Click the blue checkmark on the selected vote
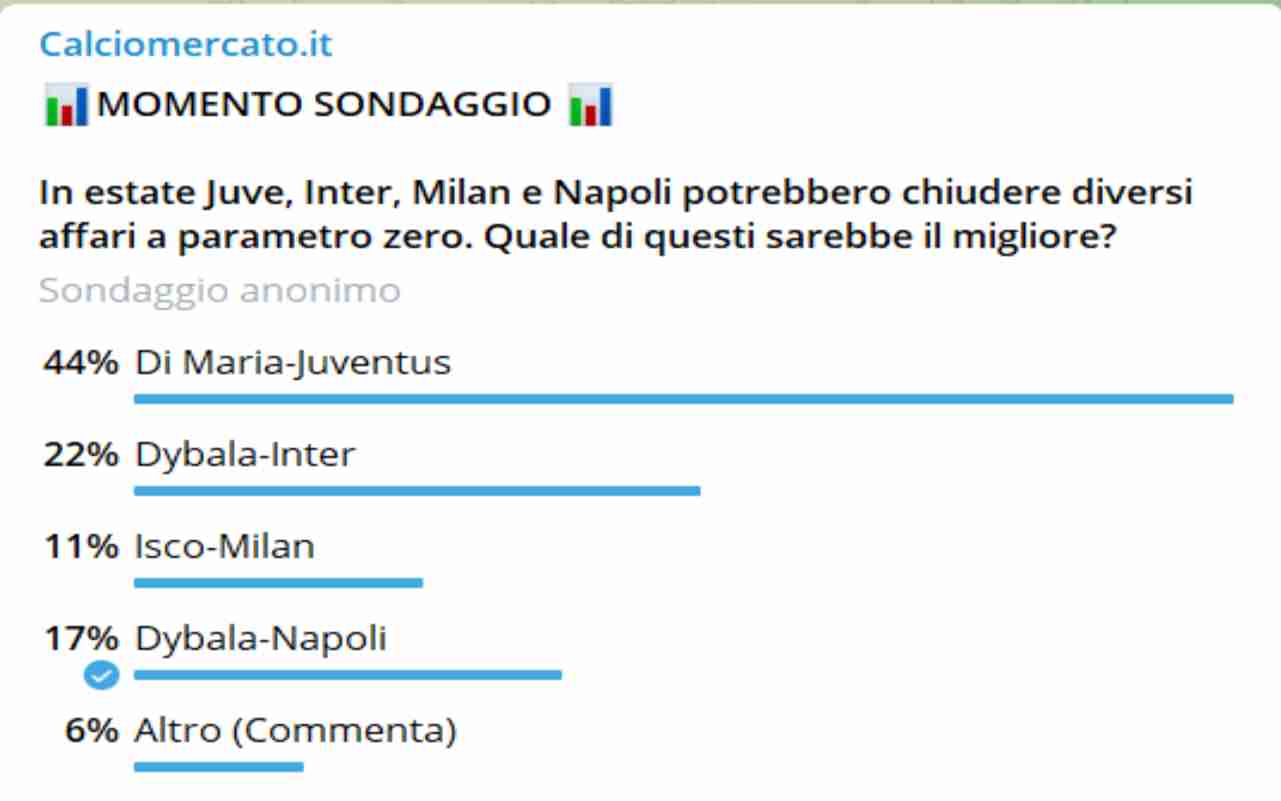Image resolution: width=1281 pixels, height=801 pixels. (x=100, y=676)
